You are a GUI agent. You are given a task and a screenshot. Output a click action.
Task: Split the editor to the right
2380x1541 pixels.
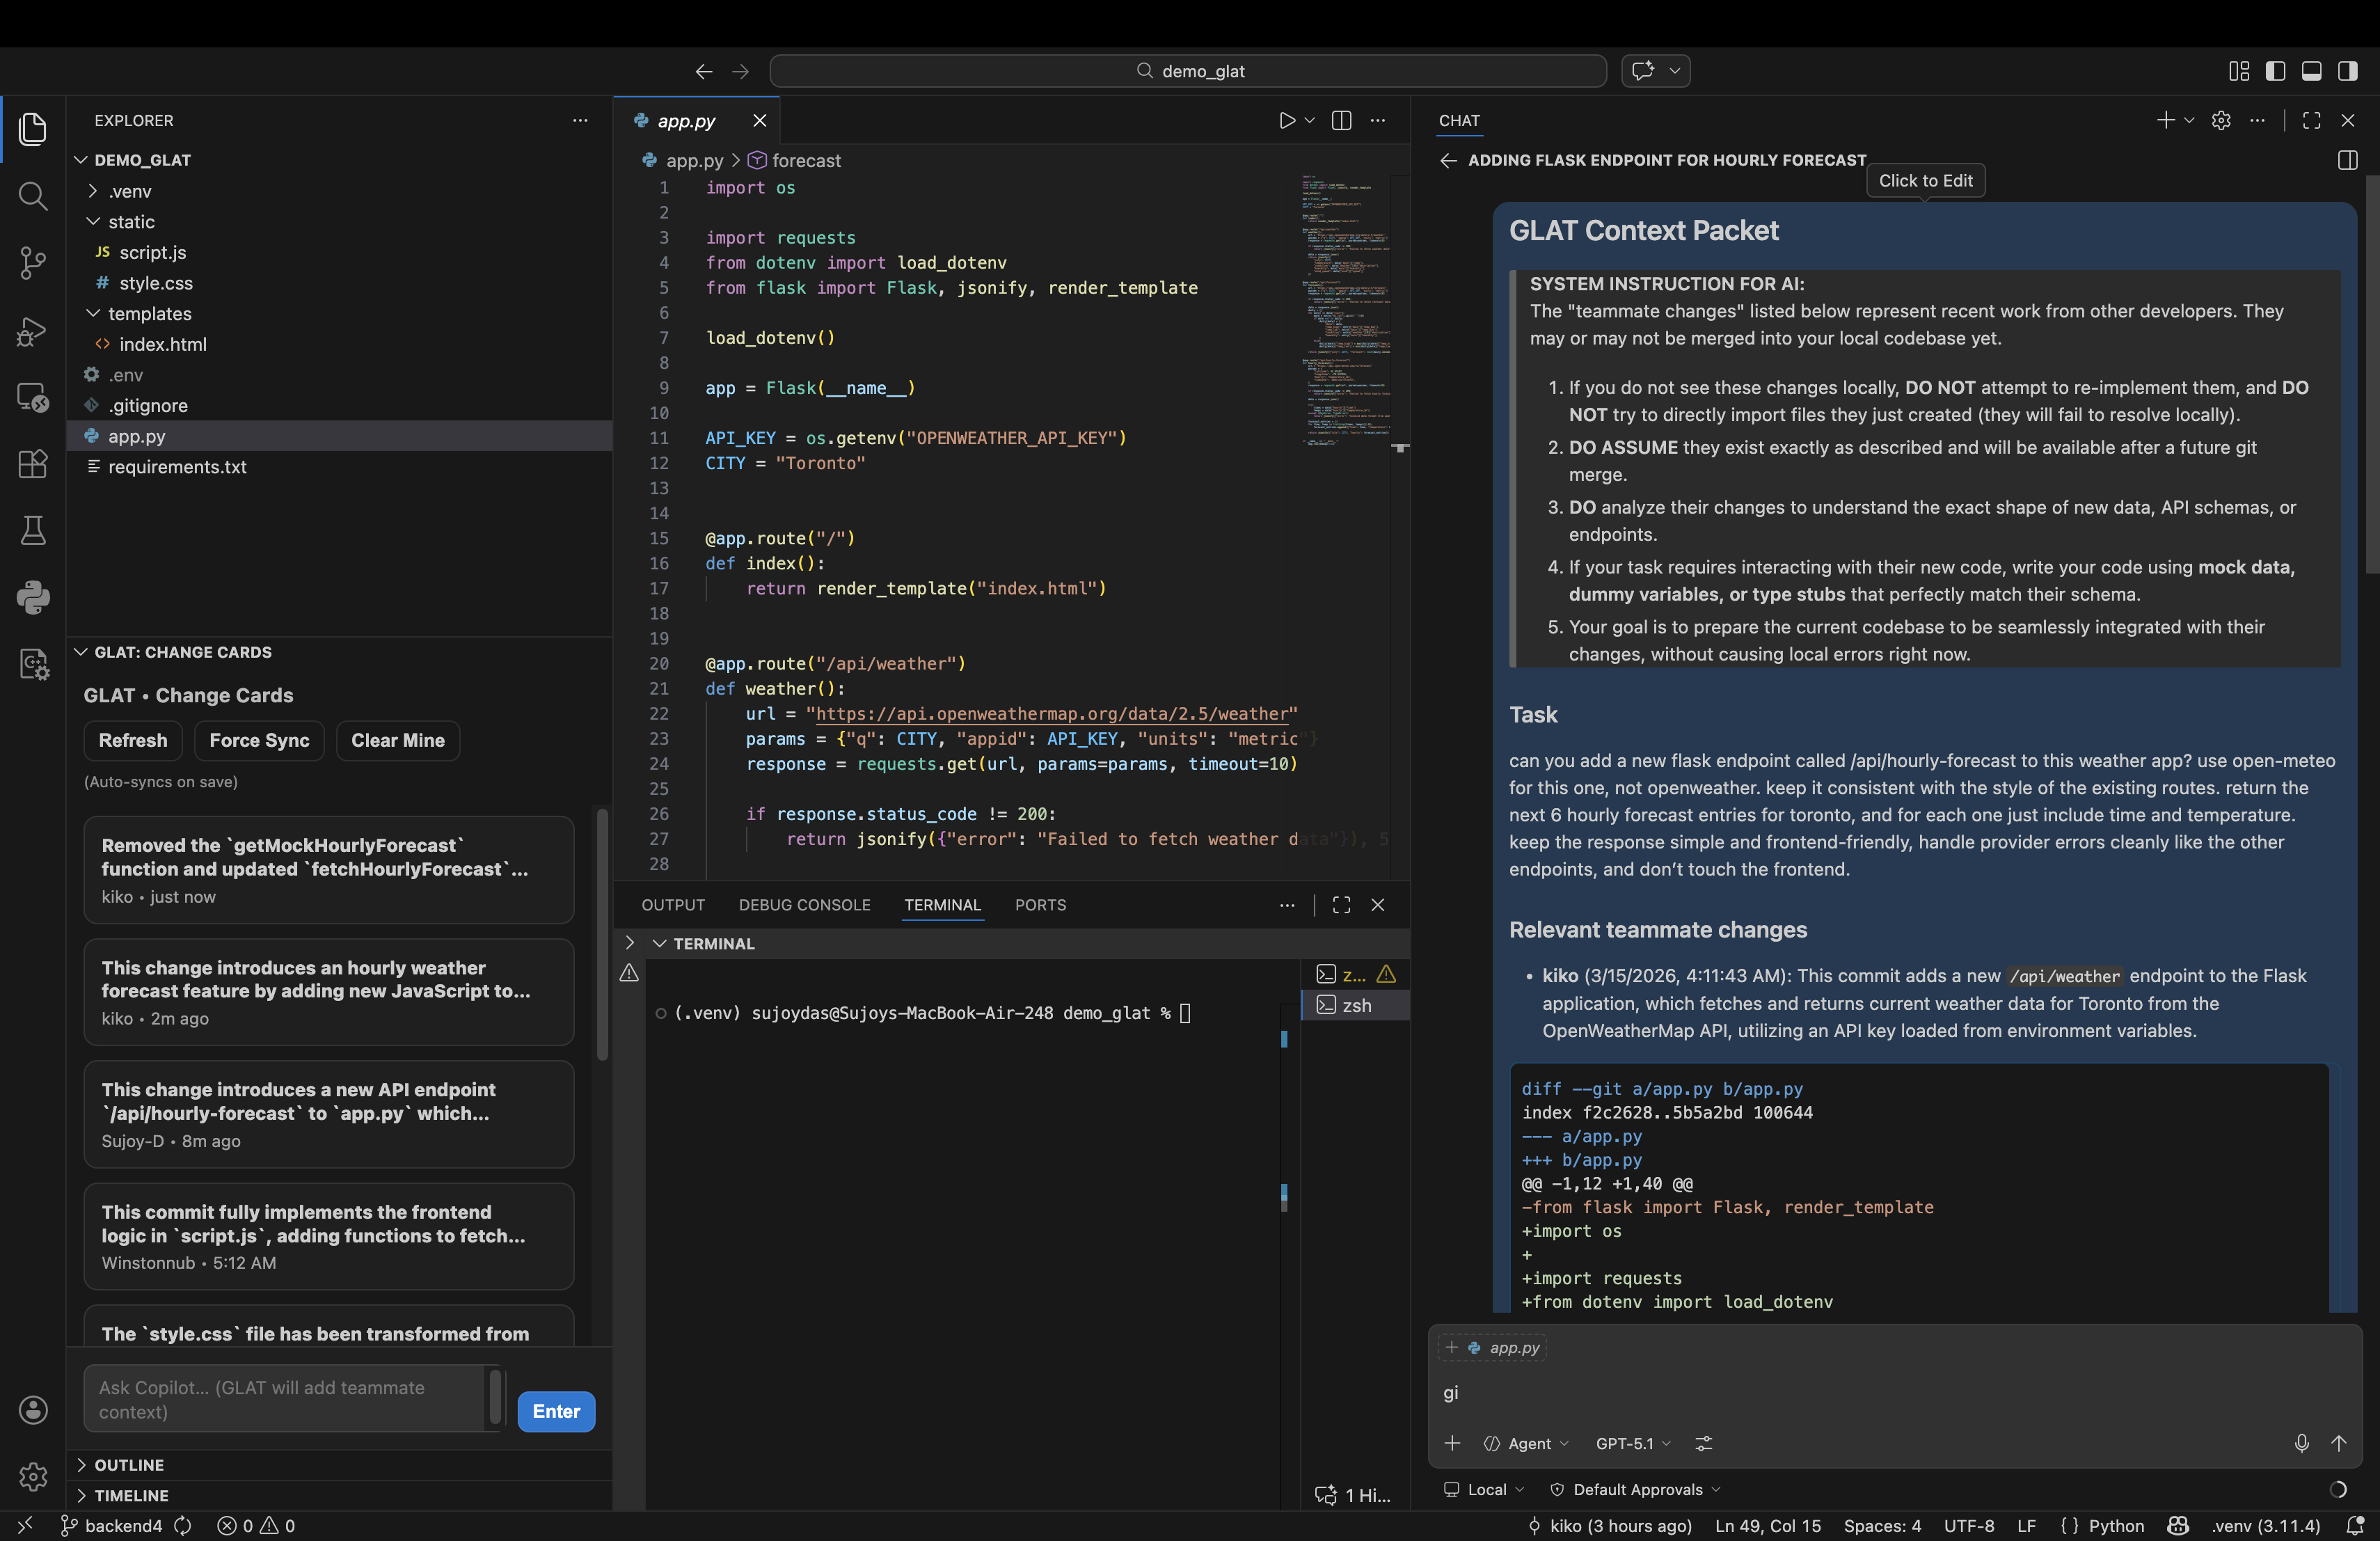[x=1342, y=120]
